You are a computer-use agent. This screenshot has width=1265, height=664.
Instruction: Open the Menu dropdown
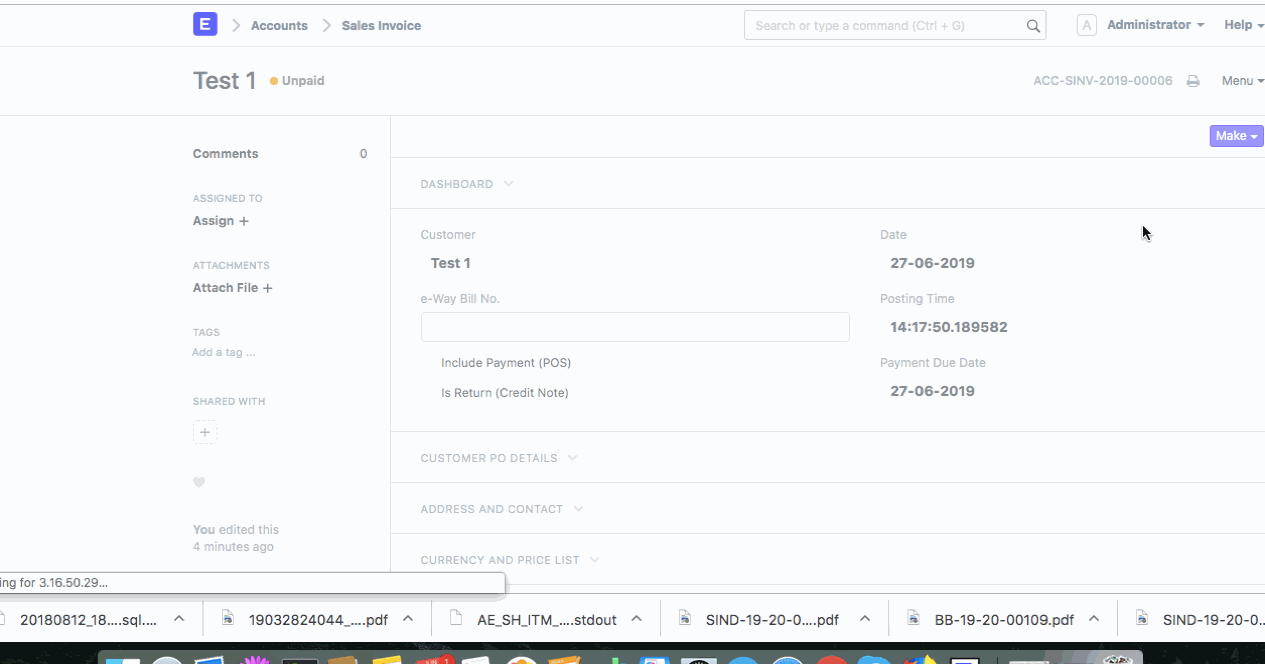tap(1241, 80)
